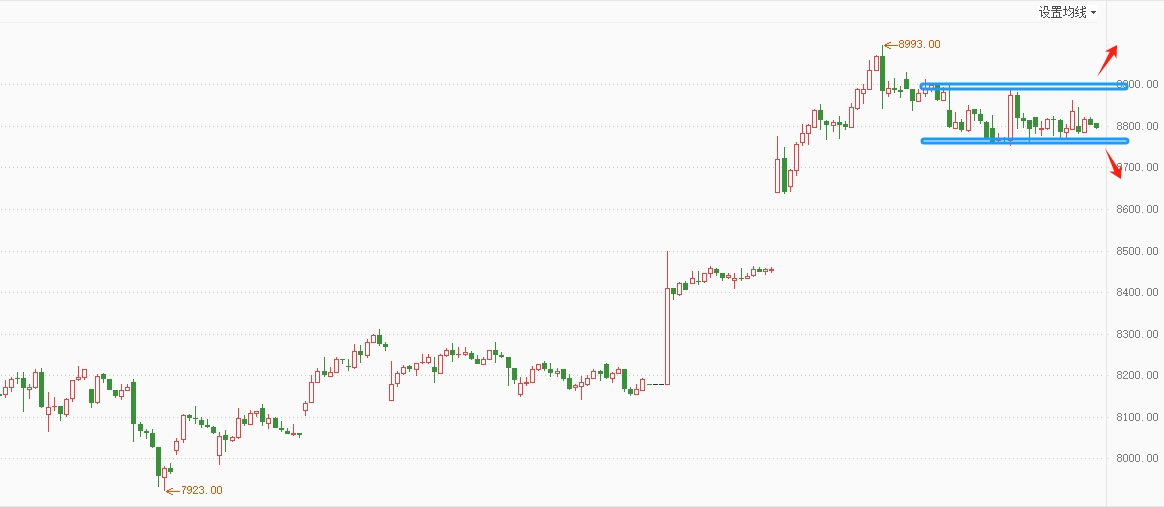The width and height of the screenshot is (1164, 507).
Task: Click the 8200.00 price axis label
Action: point(1137,376)
